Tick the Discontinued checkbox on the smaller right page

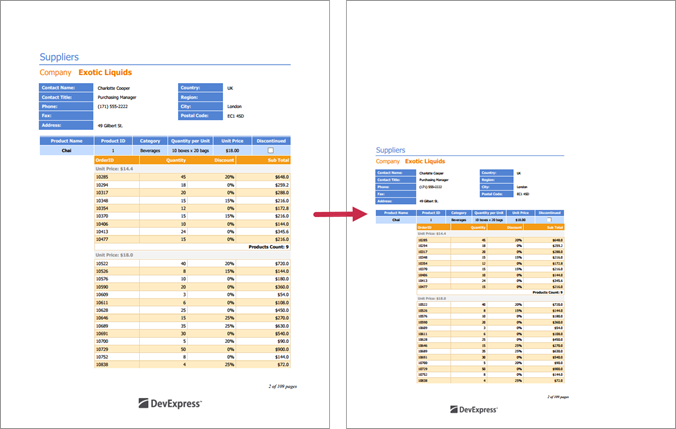pos(549,220)
